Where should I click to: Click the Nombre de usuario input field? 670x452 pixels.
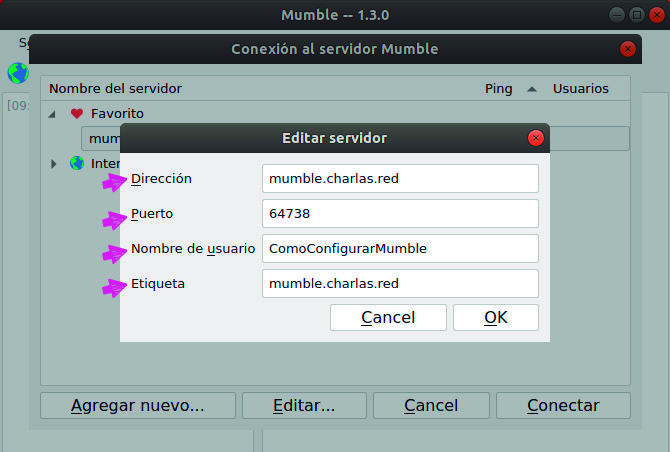pyautogui.click(x=400, y=249)
